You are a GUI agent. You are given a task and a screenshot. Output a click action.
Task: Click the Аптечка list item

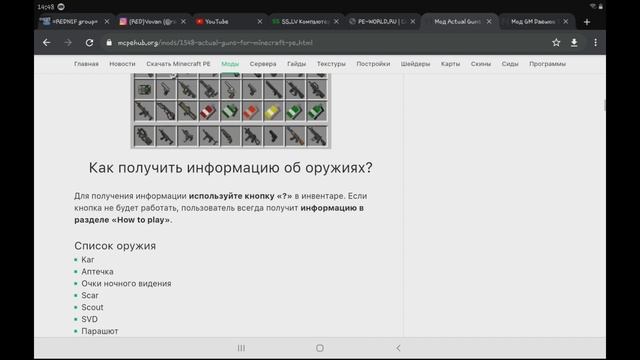[x=97, y=271]
